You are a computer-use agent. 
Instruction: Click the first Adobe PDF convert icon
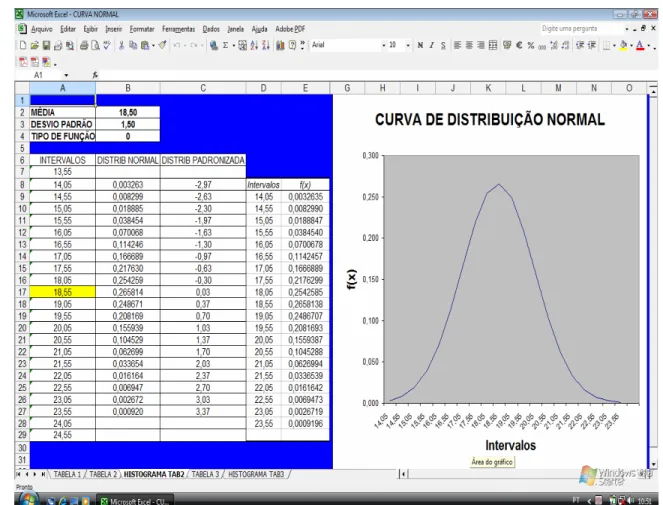click(x=23, y=62)
